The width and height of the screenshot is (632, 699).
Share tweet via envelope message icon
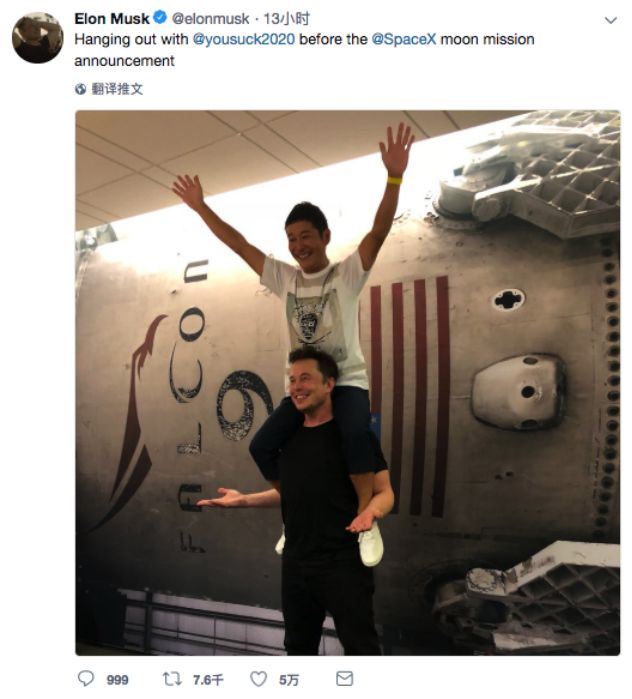[344, 678]
